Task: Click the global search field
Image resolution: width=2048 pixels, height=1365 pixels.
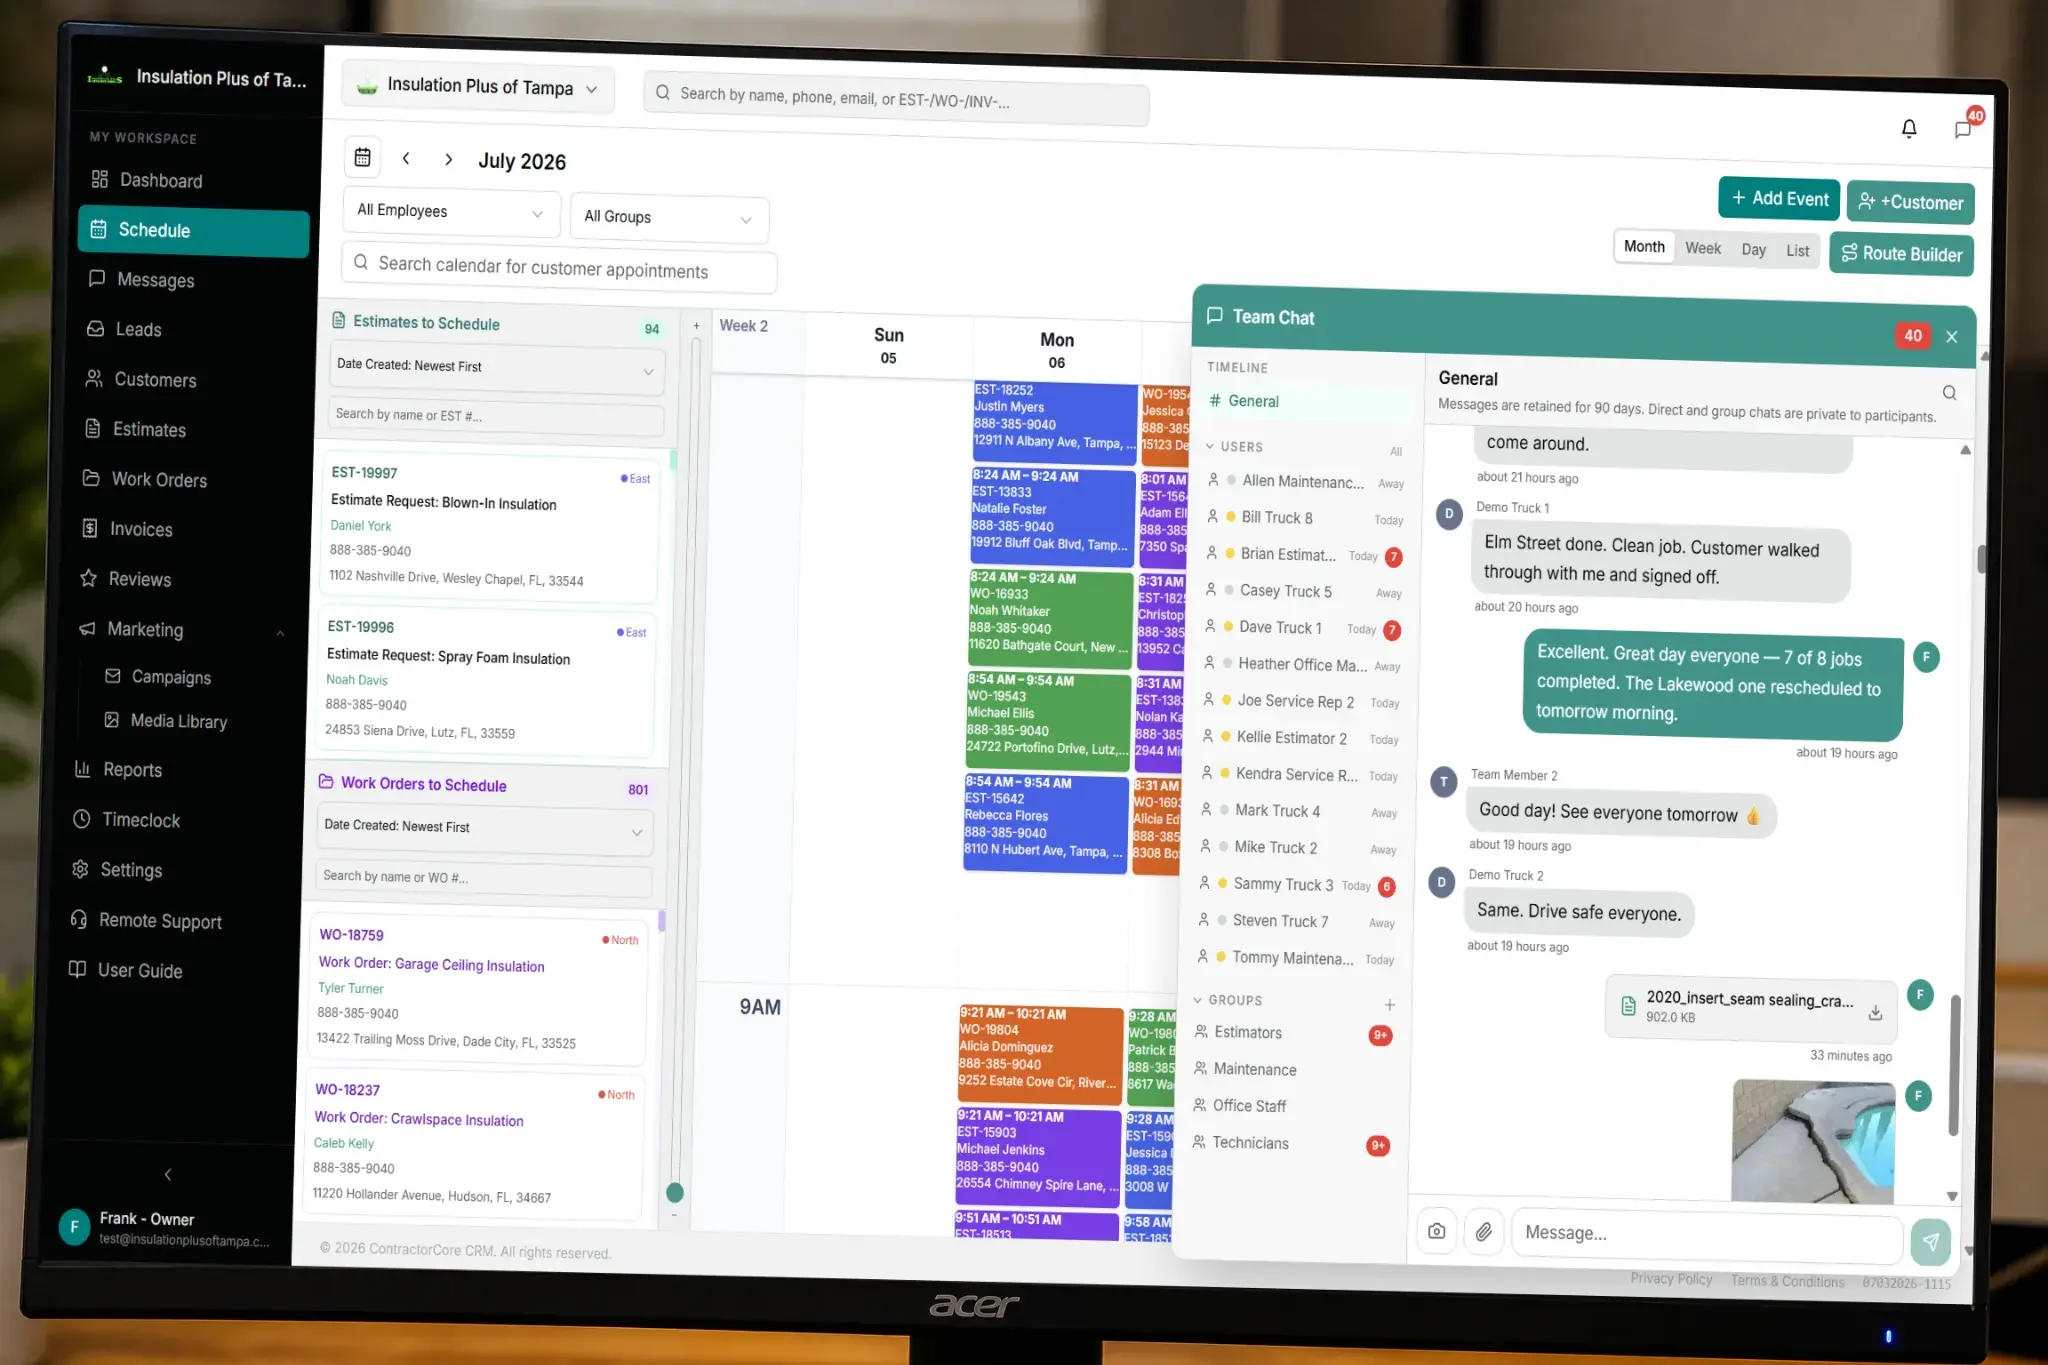Action: [896, 98]
